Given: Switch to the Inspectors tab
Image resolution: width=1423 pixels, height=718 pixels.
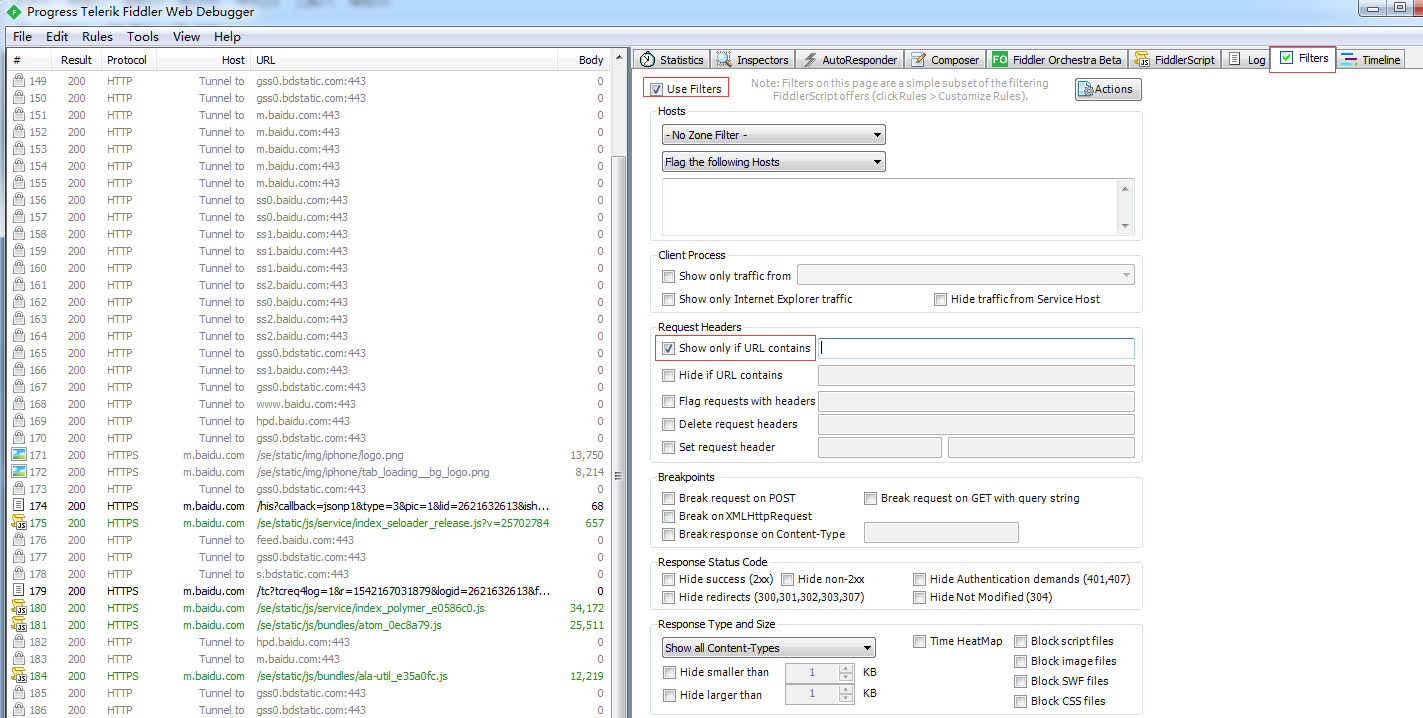Looking at the screenshot, I should pos(752,60).
